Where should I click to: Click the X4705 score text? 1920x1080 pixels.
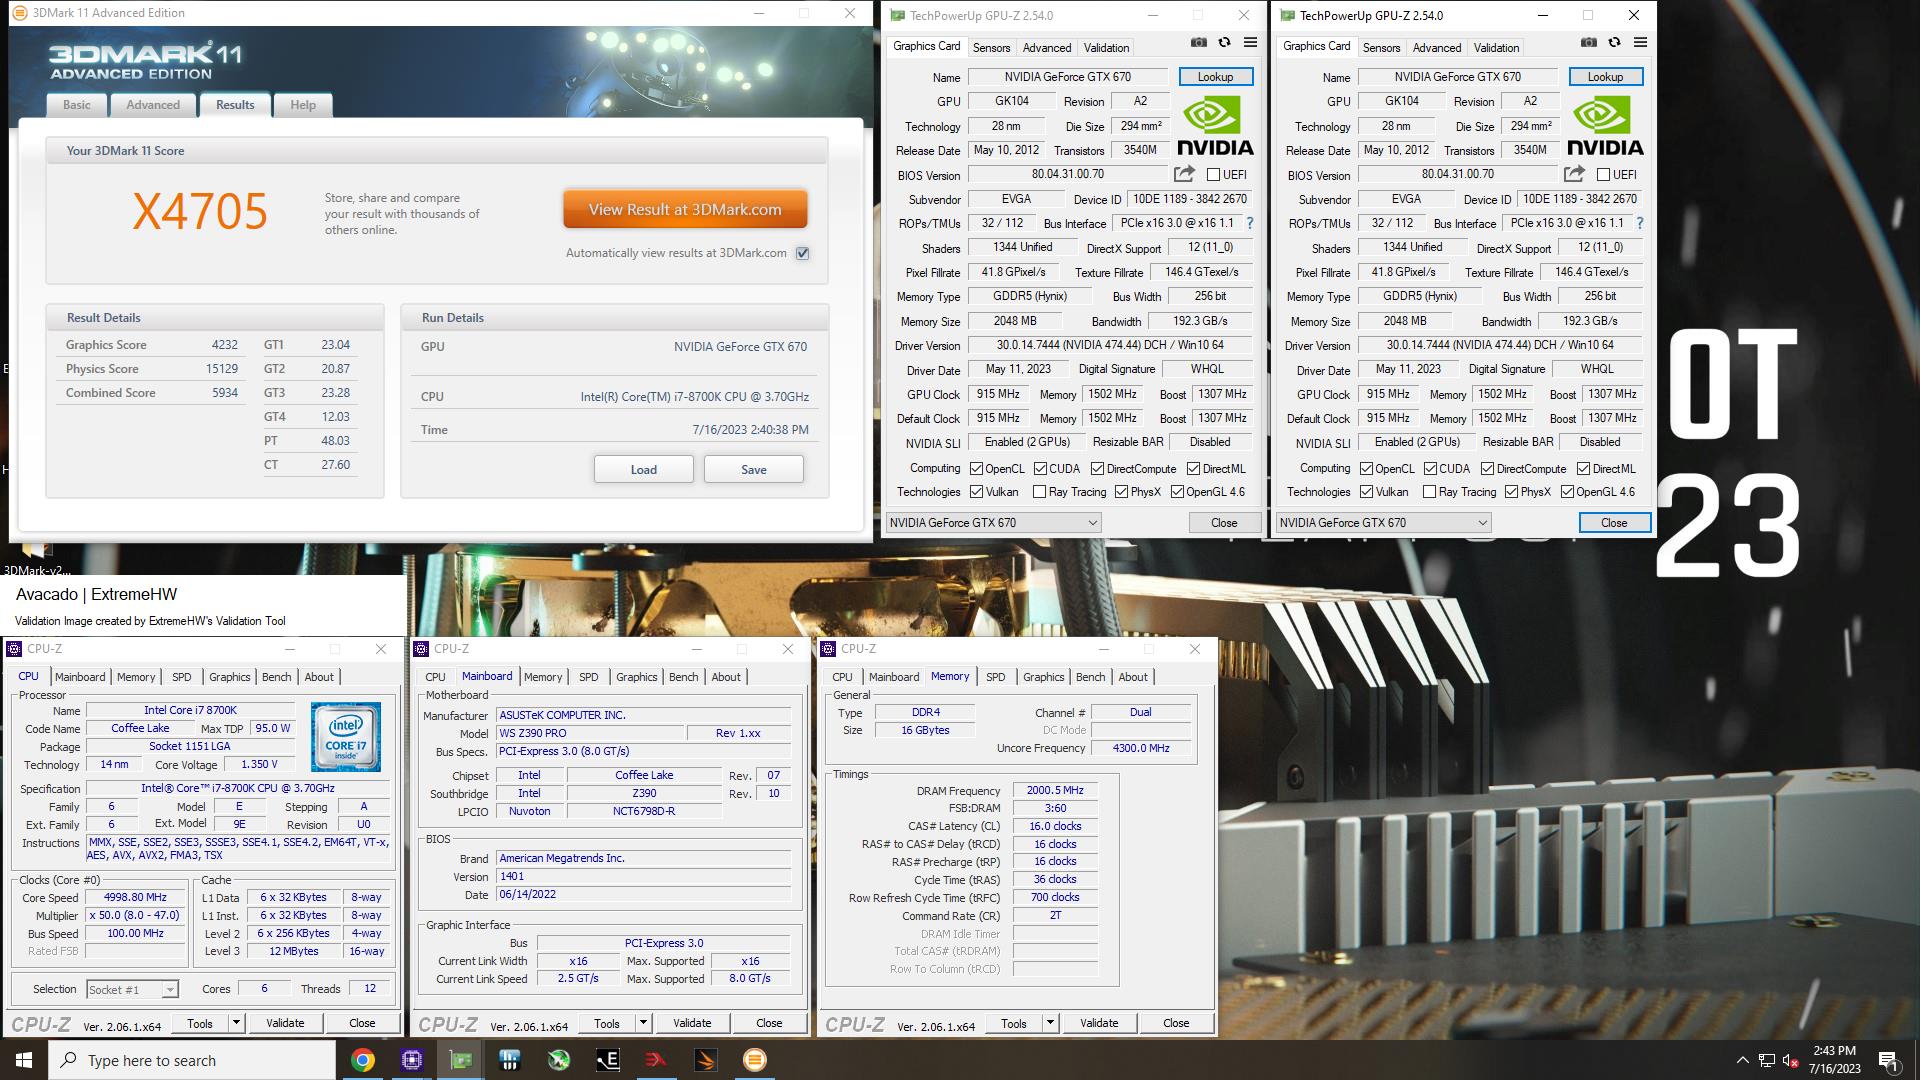click(x=200, y=211)
